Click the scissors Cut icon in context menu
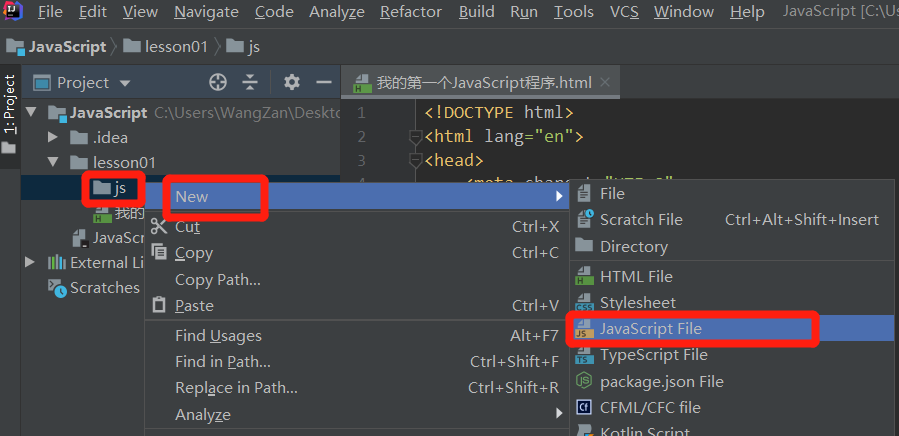This screenshot has height=436, width=899. coord(158,226)
